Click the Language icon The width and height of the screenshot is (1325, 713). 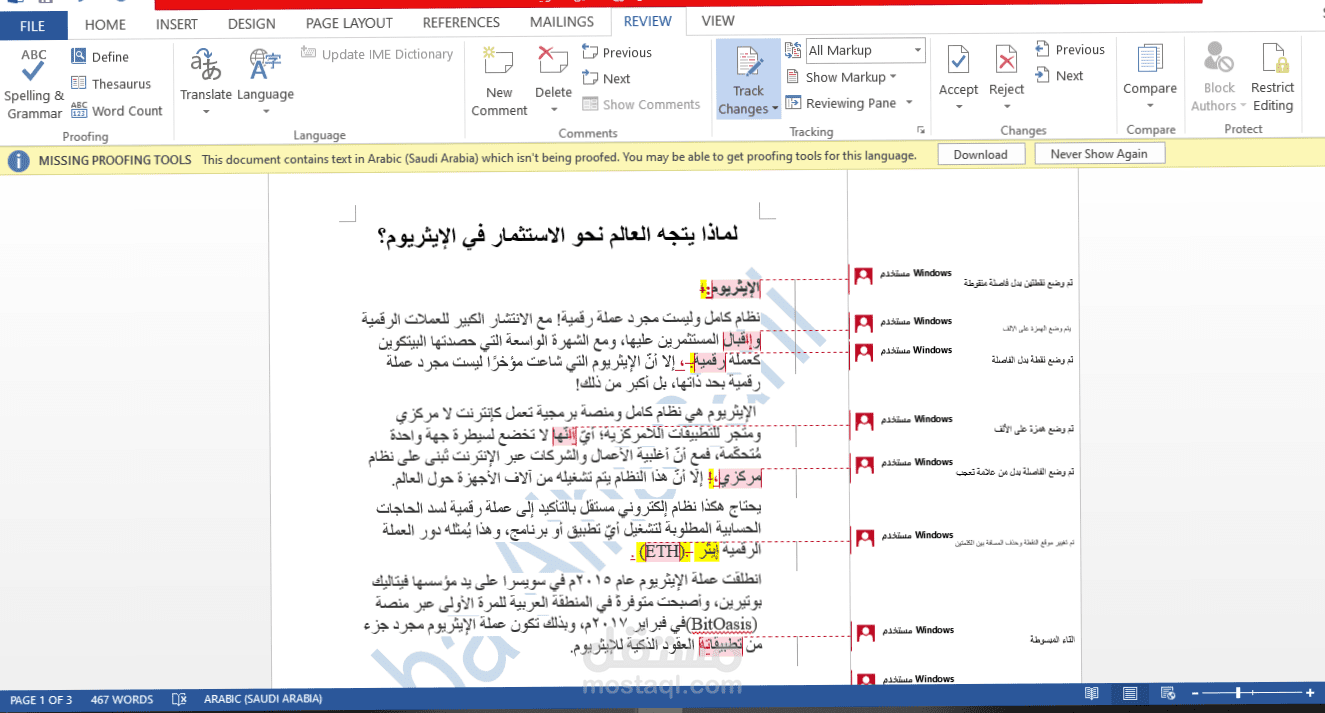click(265, 65)
